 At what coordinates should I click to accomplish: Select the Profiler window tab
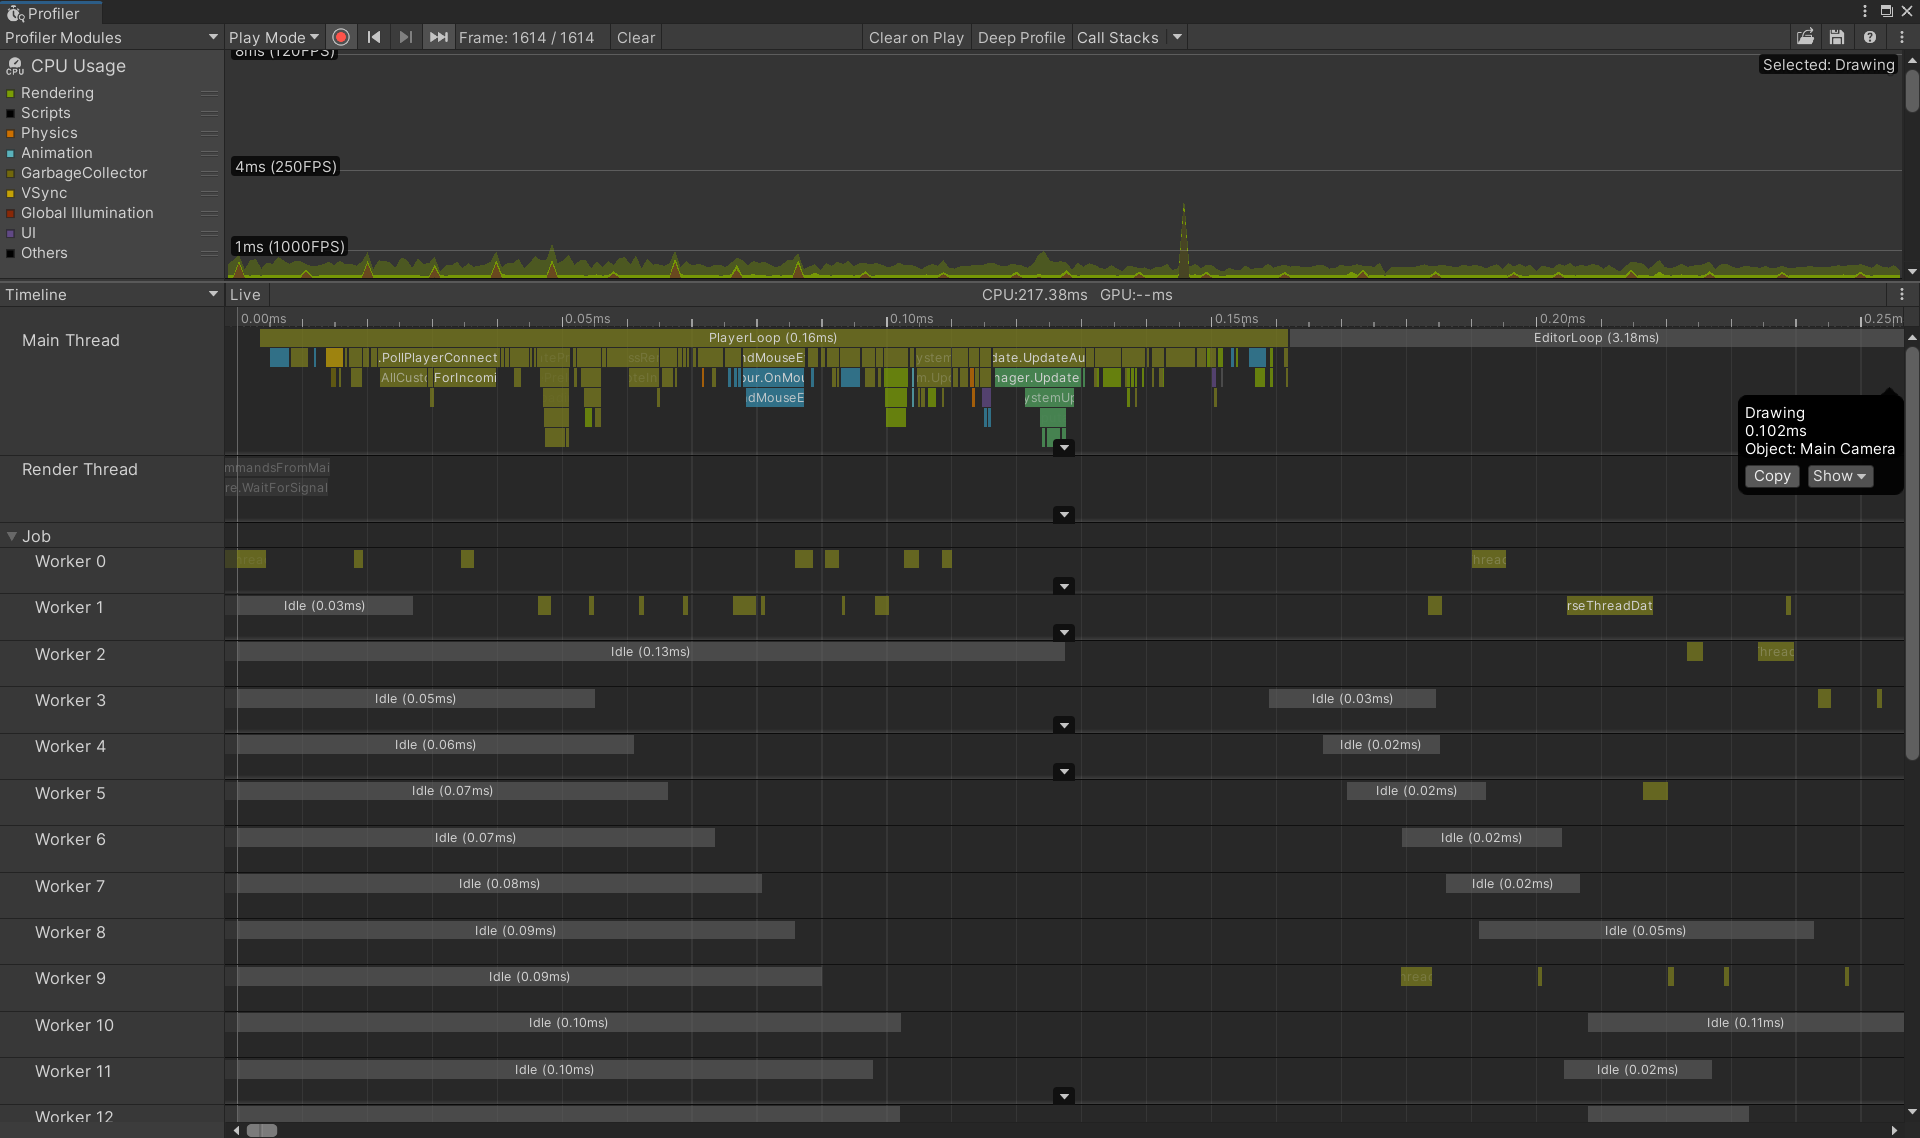[50, 13]
